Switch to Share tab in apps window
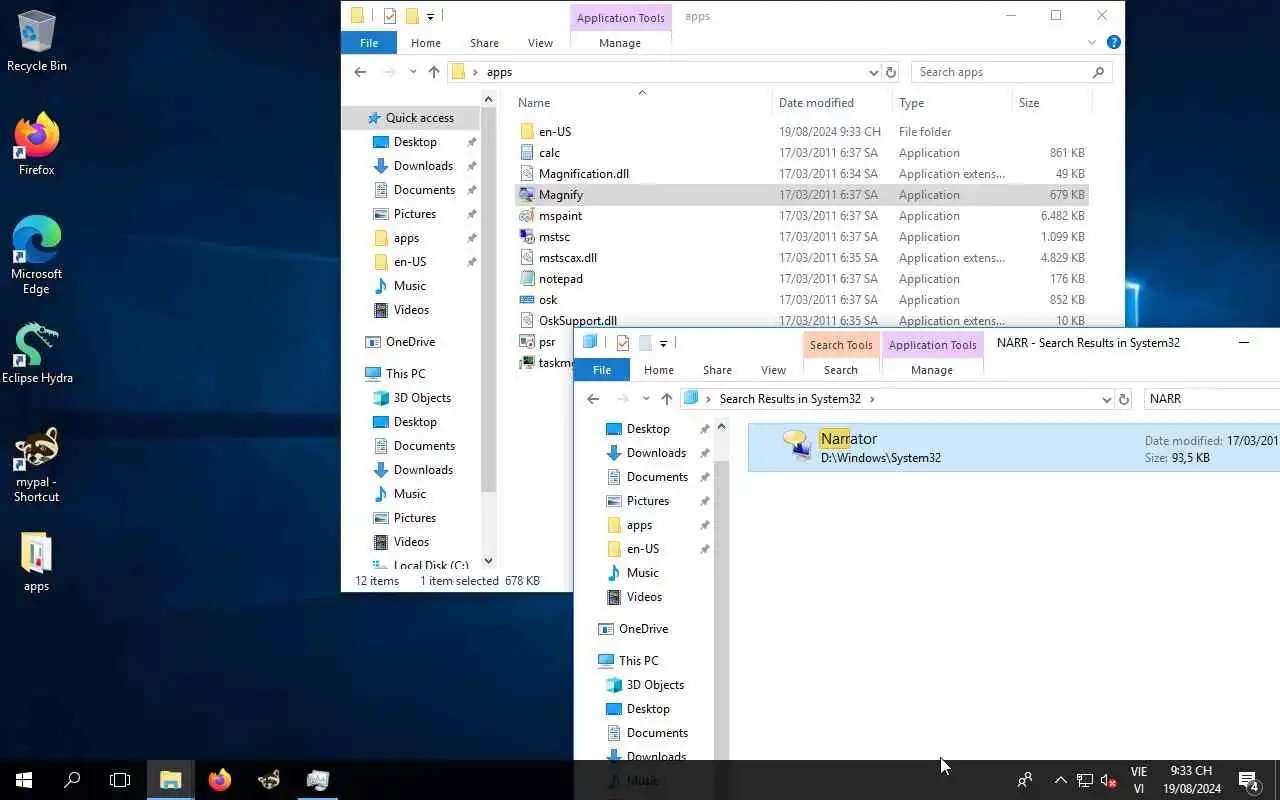Viewport: 1280px width, 800px height. pos(484,43)
